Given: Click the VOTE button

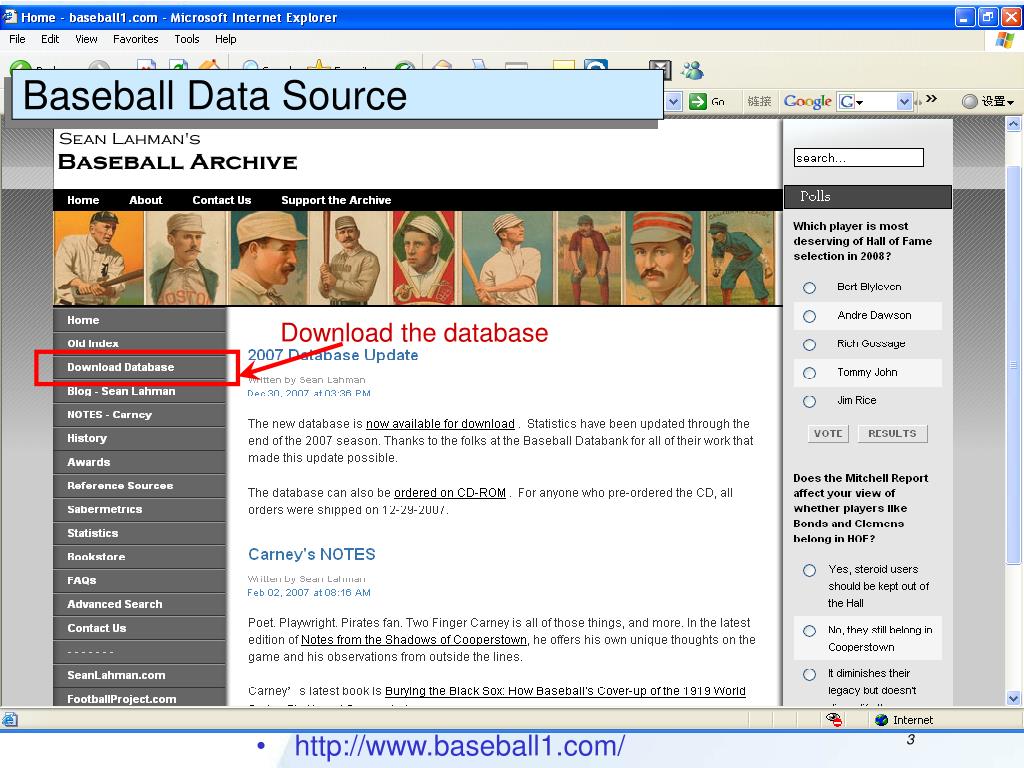Looking at the screenshot, I should [828, 434].
